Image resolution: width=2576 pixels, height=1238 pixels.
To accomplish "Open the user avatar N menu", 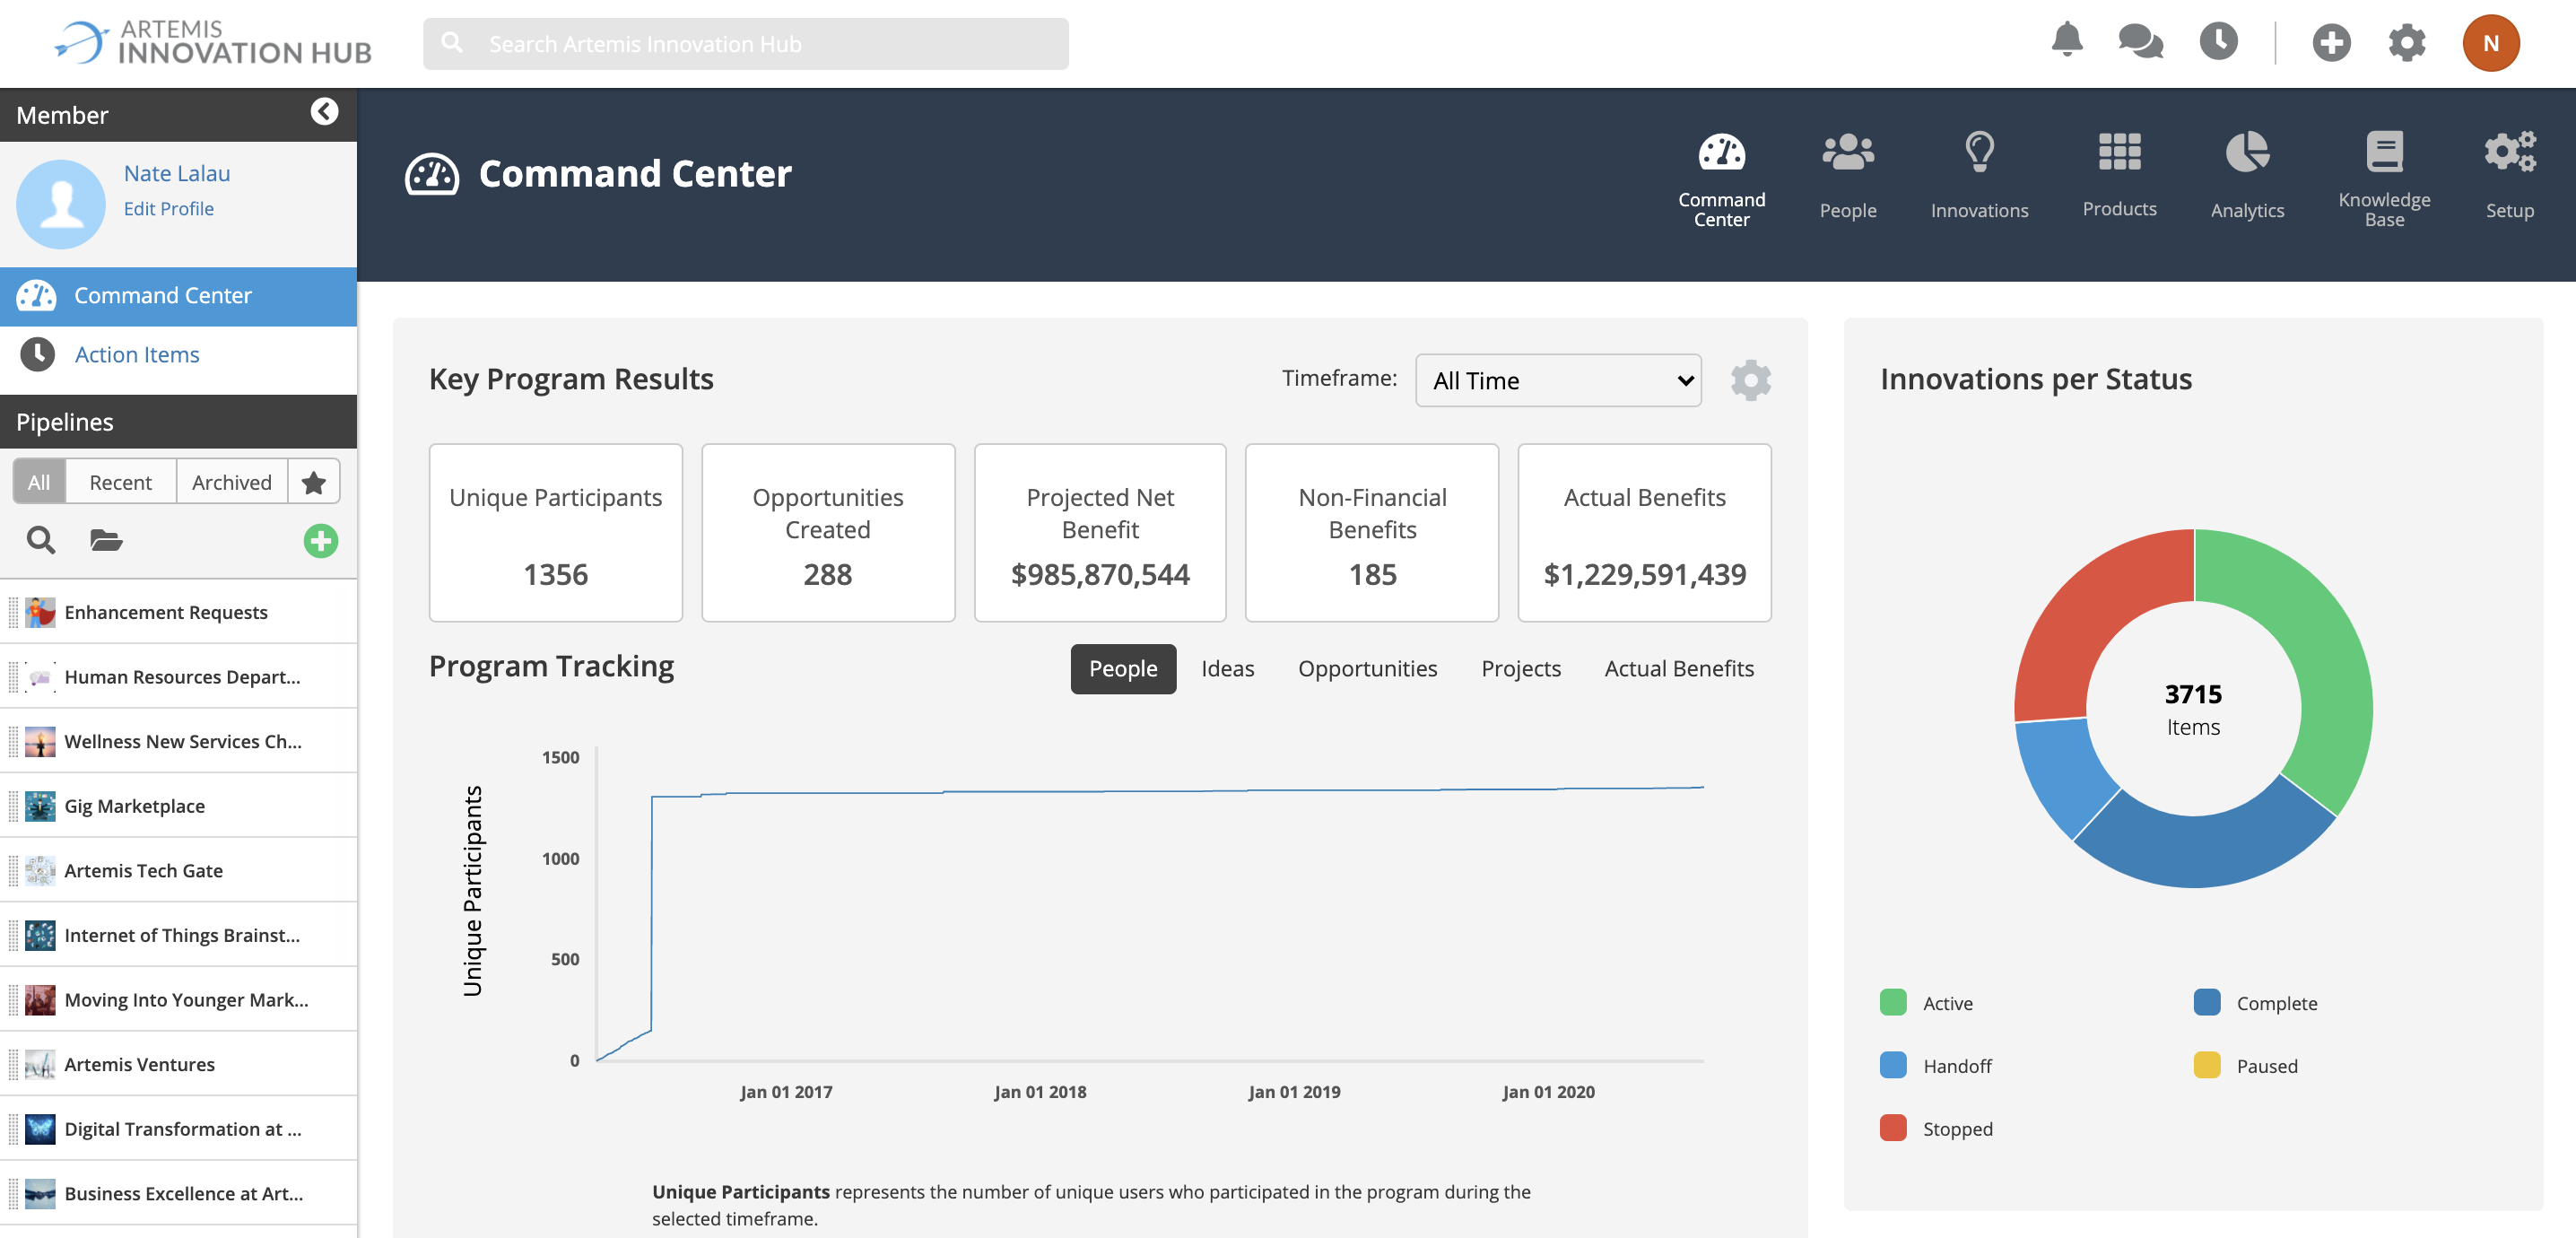I will 2490,43.
